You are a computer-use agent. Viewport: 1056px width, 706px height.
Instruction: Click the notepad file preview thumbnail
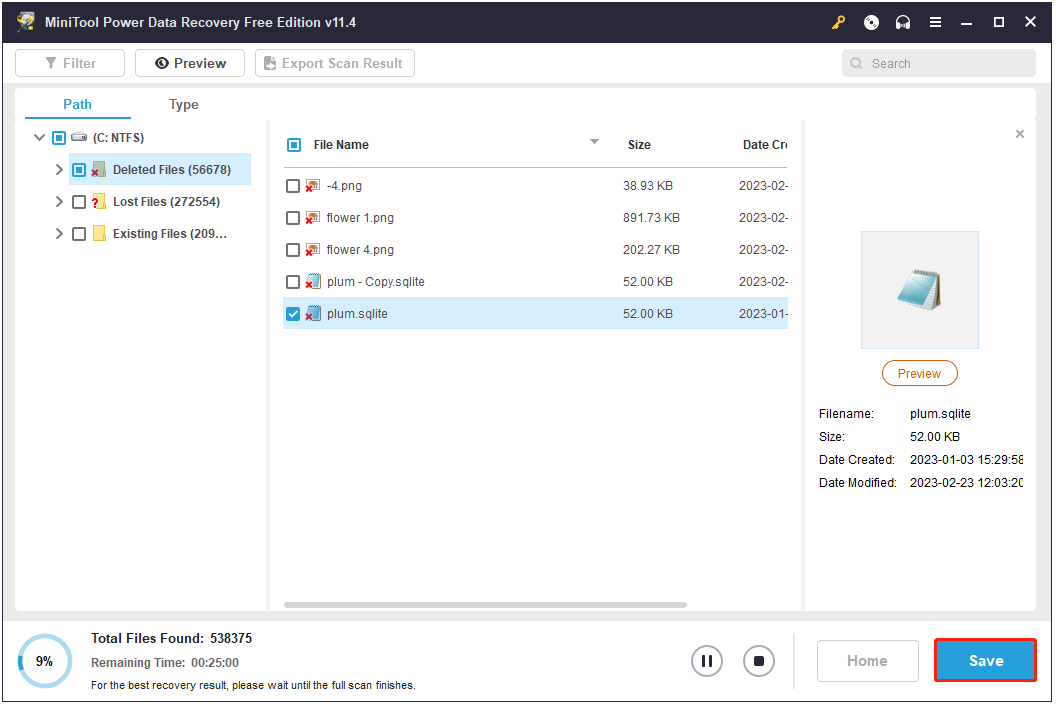[x=919, y=290]
